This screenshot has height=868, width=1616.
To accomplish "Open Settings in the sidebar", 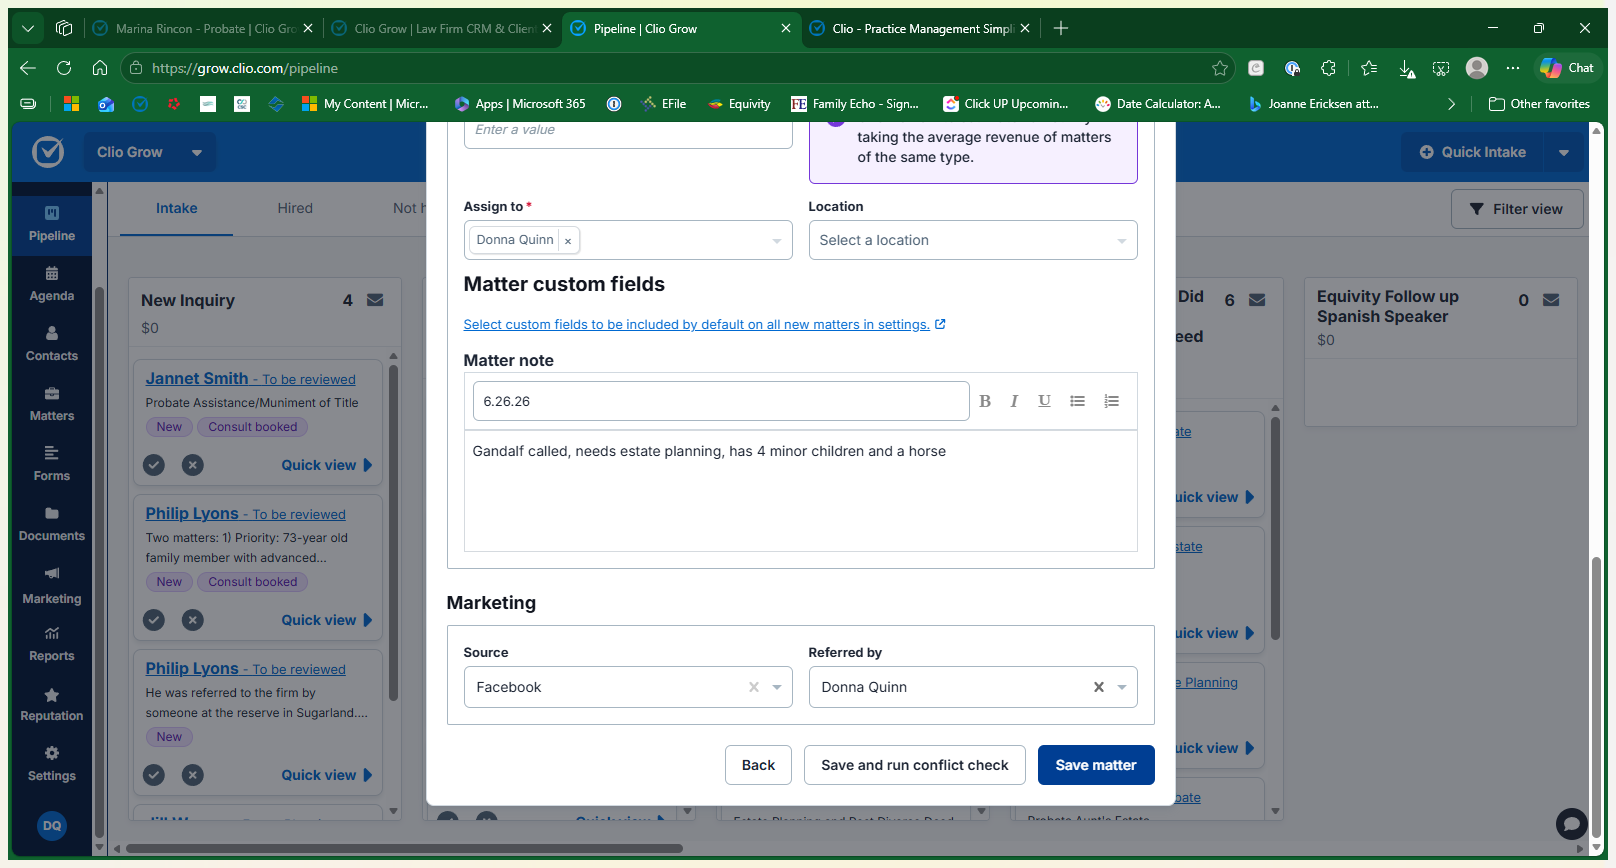I will tap(52, 764).
